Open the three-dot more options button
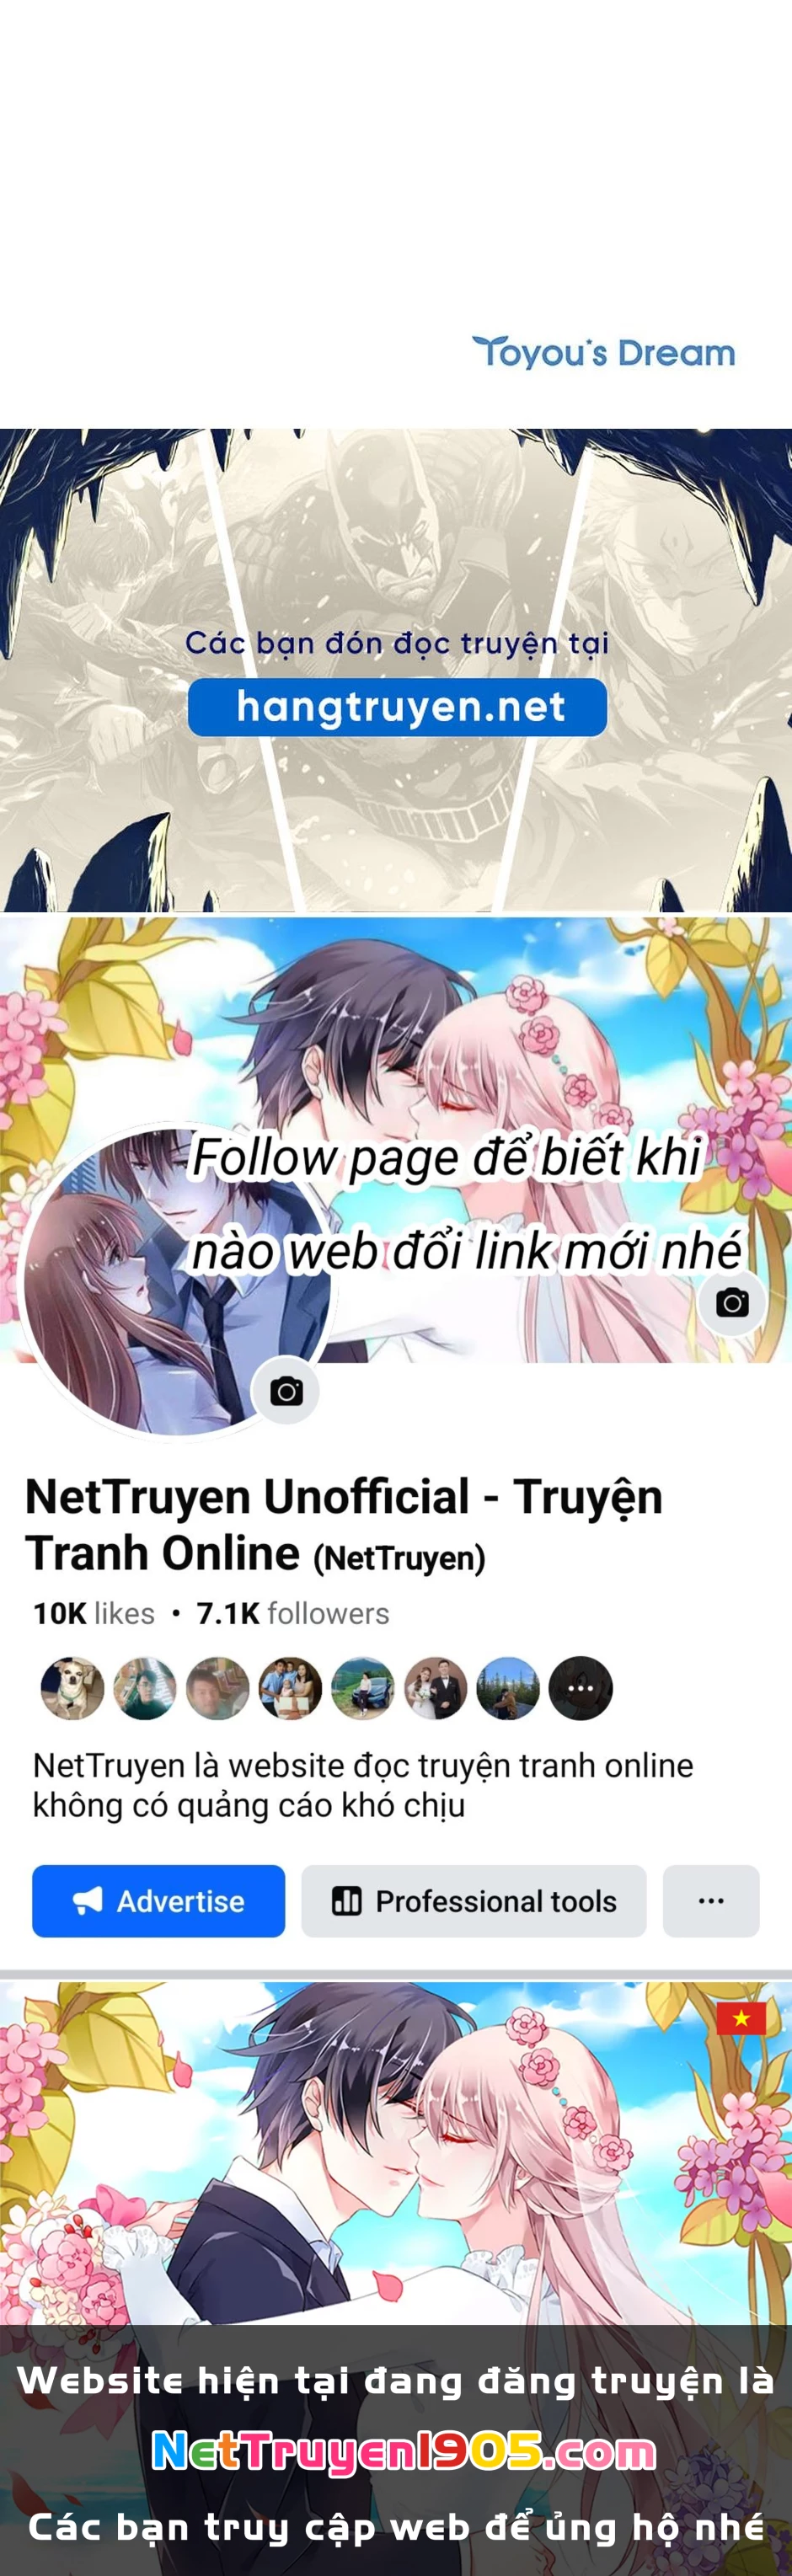Screen dimensions: 792x2576 (711, 1900)
